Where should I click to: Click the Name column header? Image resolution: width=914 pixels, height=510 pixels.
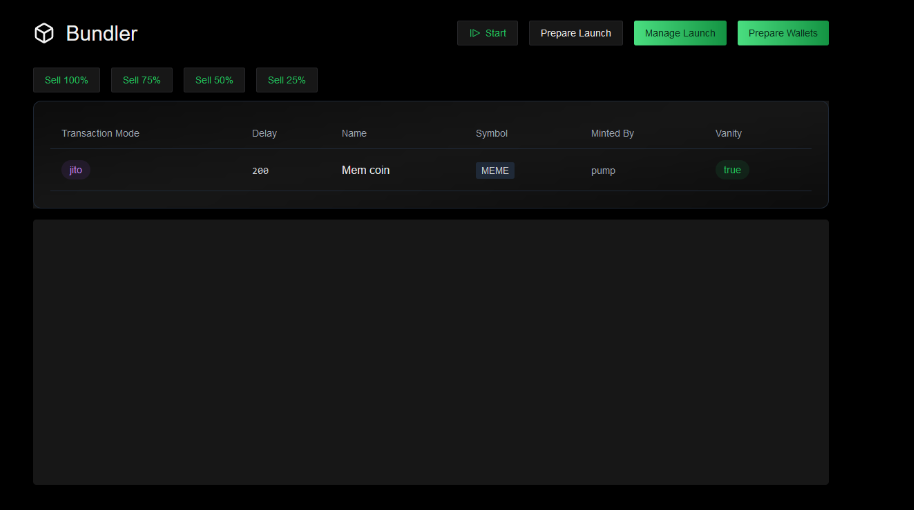pyautogui.click(x=354, y=133)
